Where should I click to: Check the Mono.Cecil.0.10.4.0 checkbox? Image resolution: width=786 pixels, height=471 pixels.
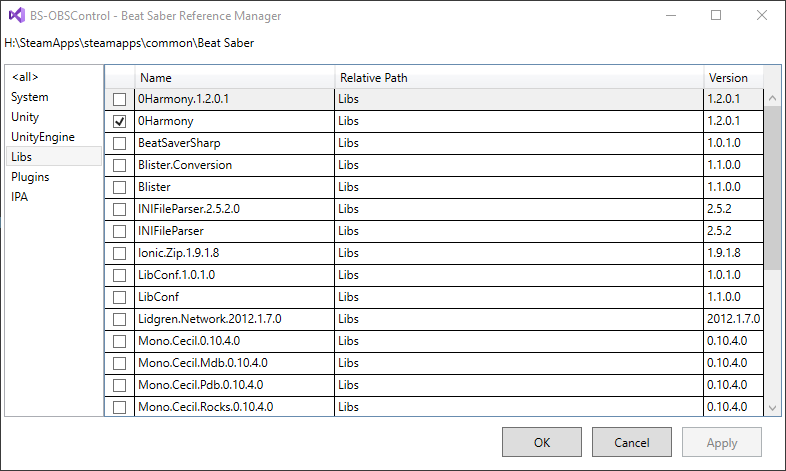(119, 342)
